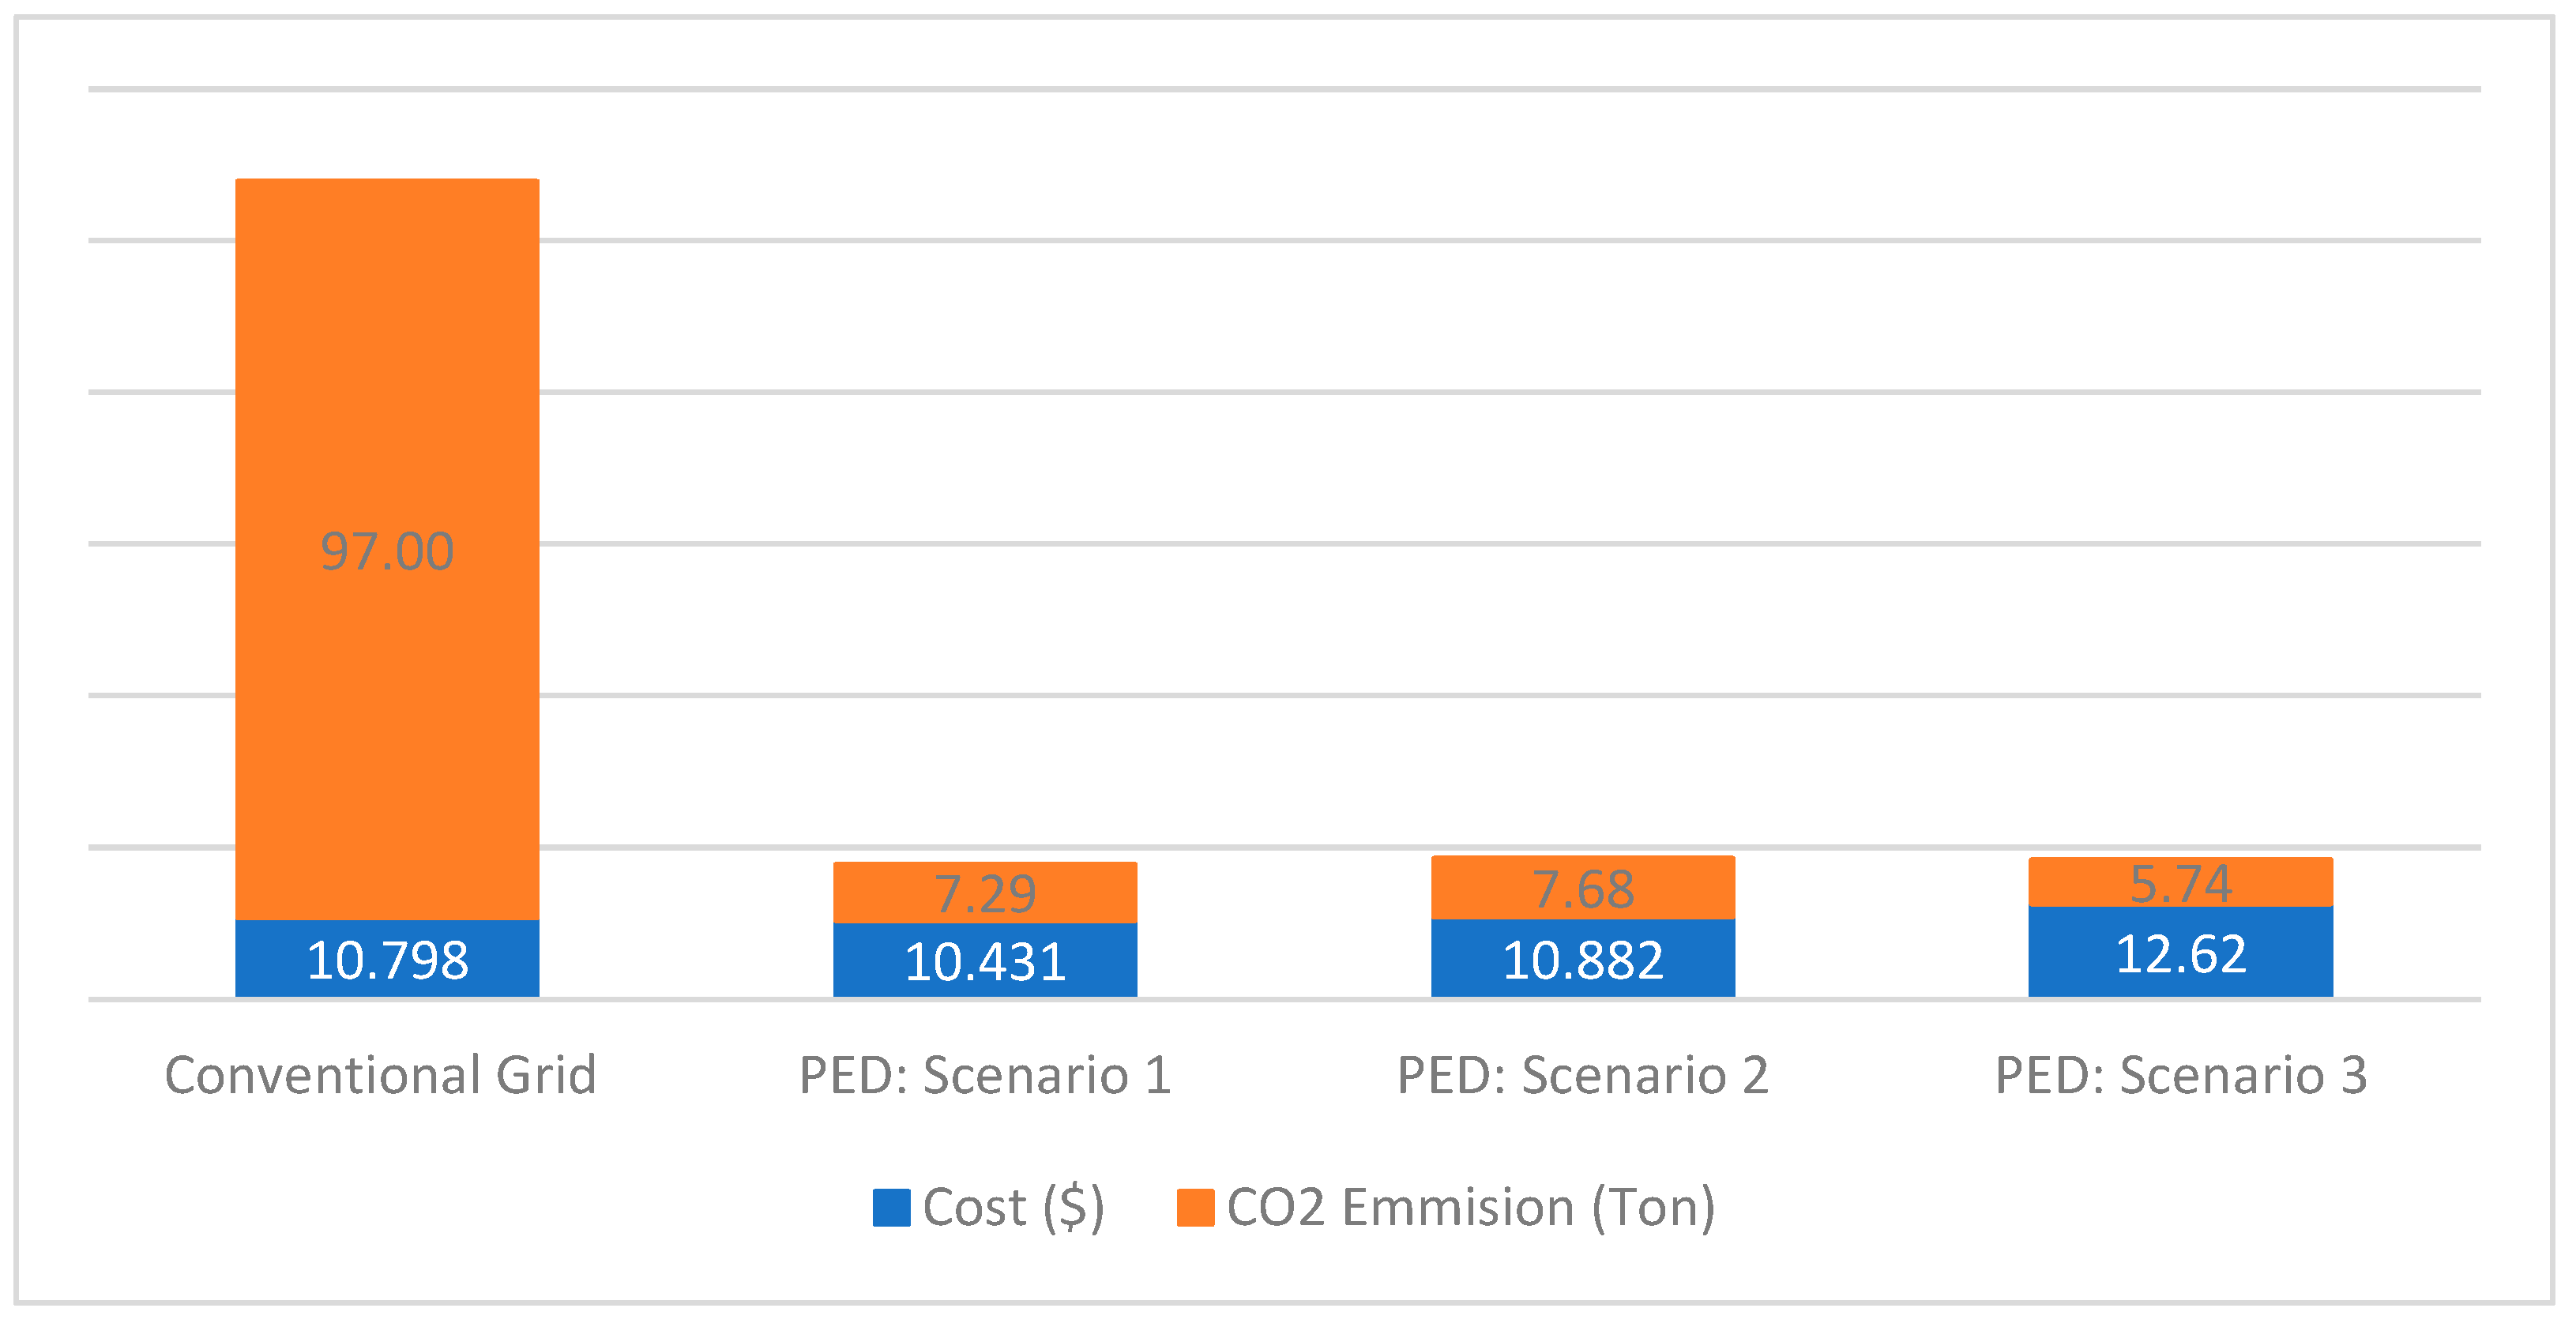The image size is (2576, 1323).
Task: Select the blue 10.431 bar segment
Action: (985, 961)
